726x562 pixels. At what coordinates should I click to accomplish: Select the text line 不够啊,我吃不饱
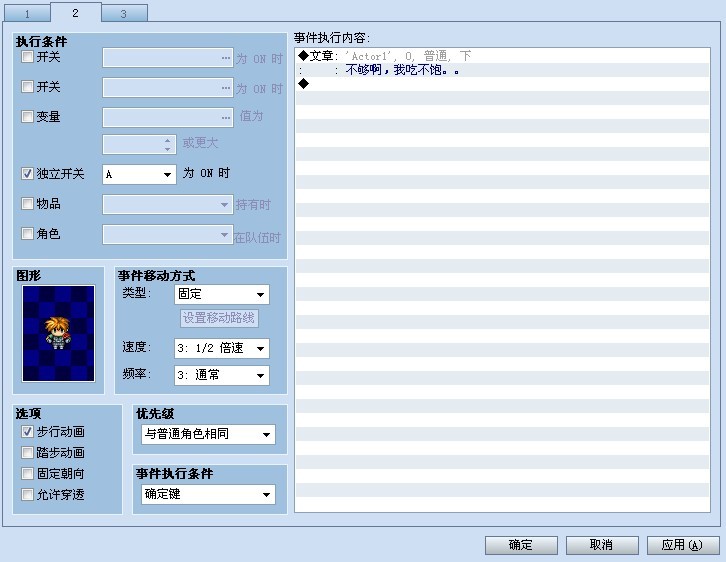click(x=502, y=70)
